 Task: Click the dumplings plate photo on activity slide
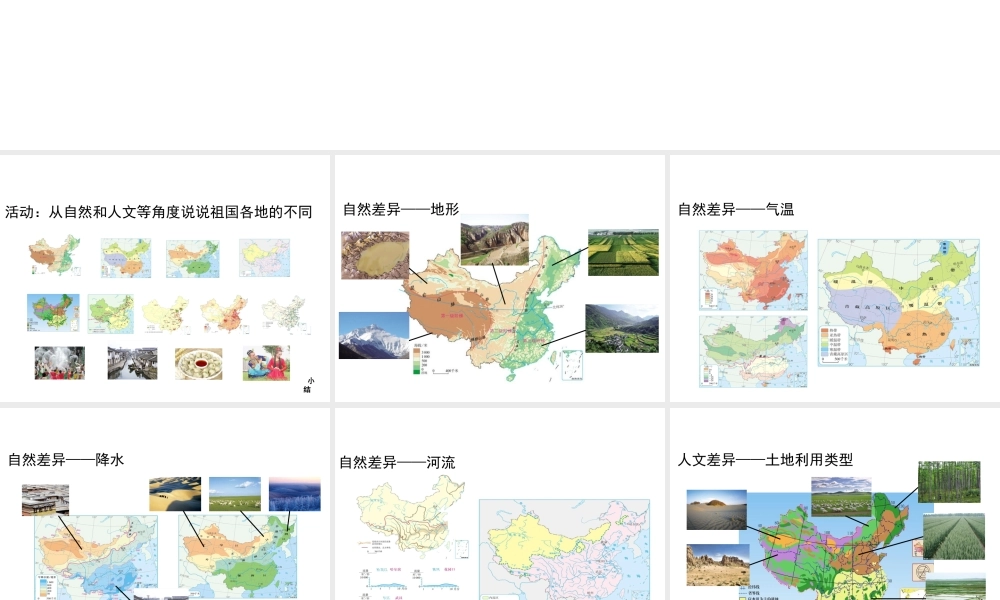[x=199, y=363]
